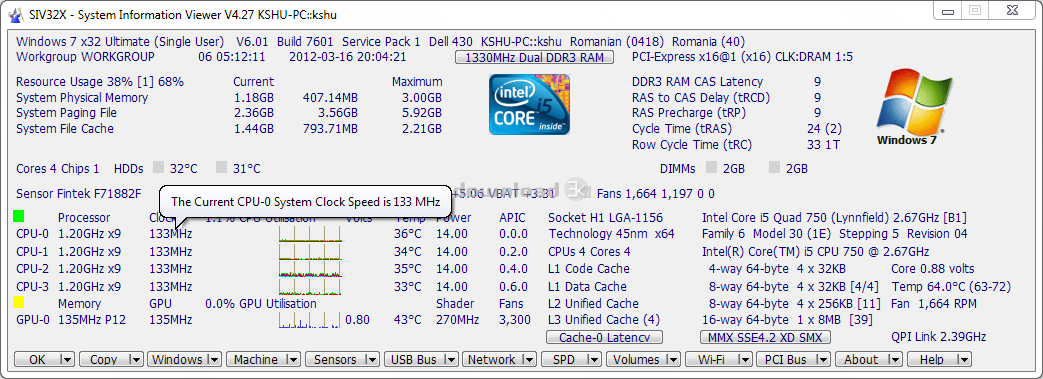Click the OK button

(x=44, y=360)
